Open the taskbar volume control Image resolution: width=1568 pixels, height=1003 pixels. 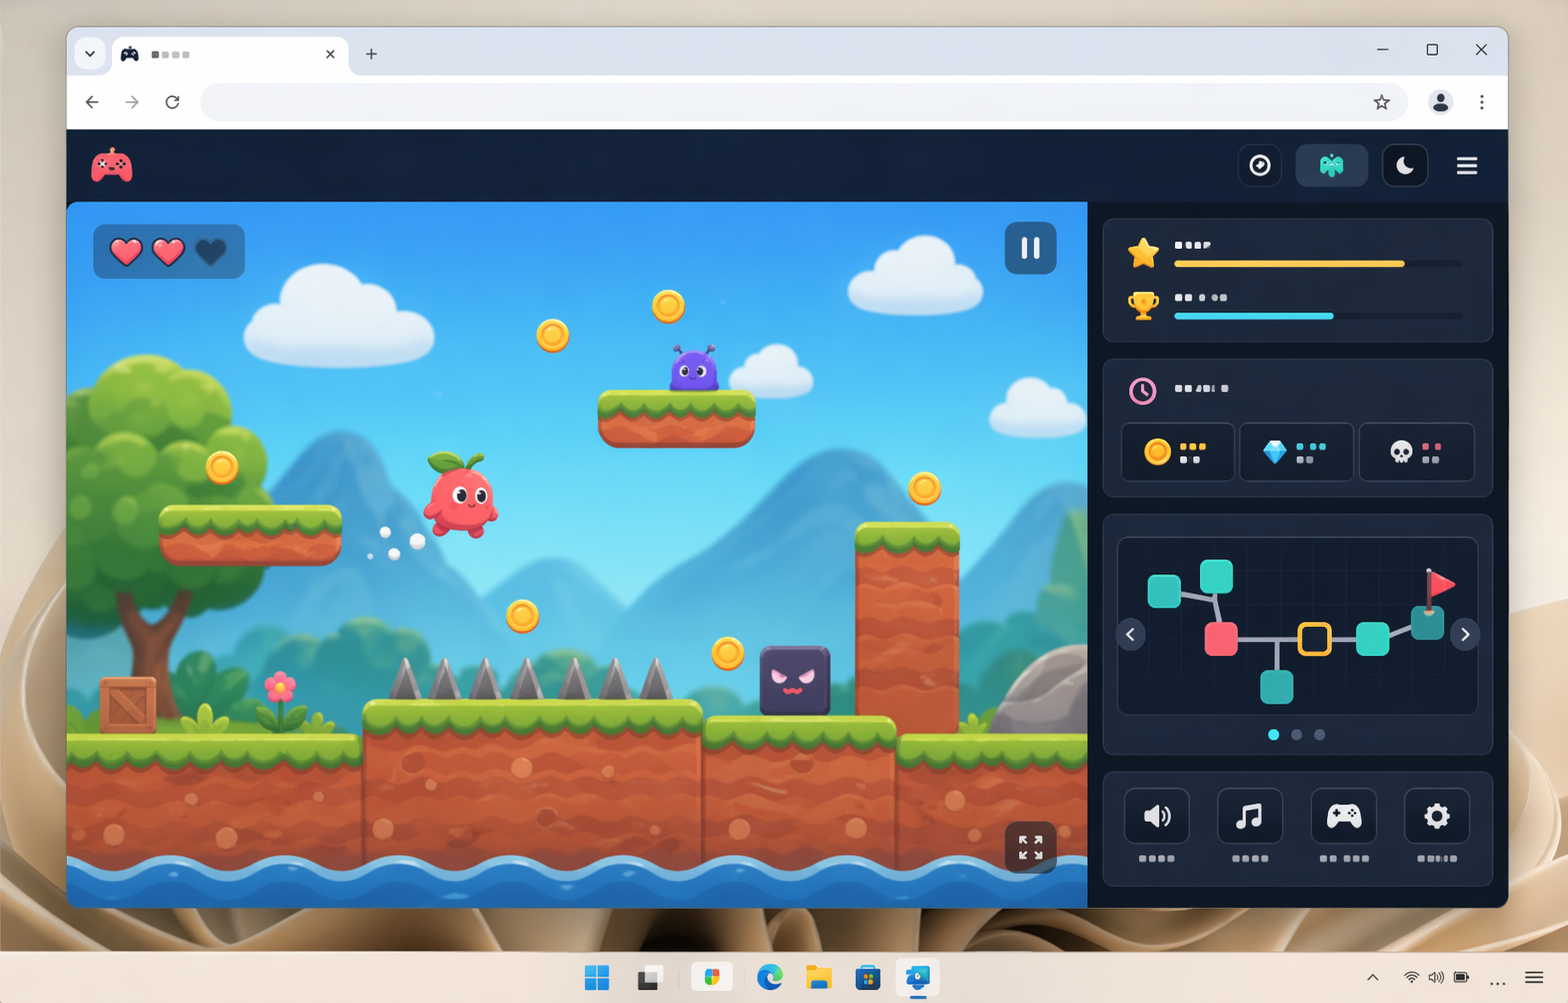tap(1436, 977)
